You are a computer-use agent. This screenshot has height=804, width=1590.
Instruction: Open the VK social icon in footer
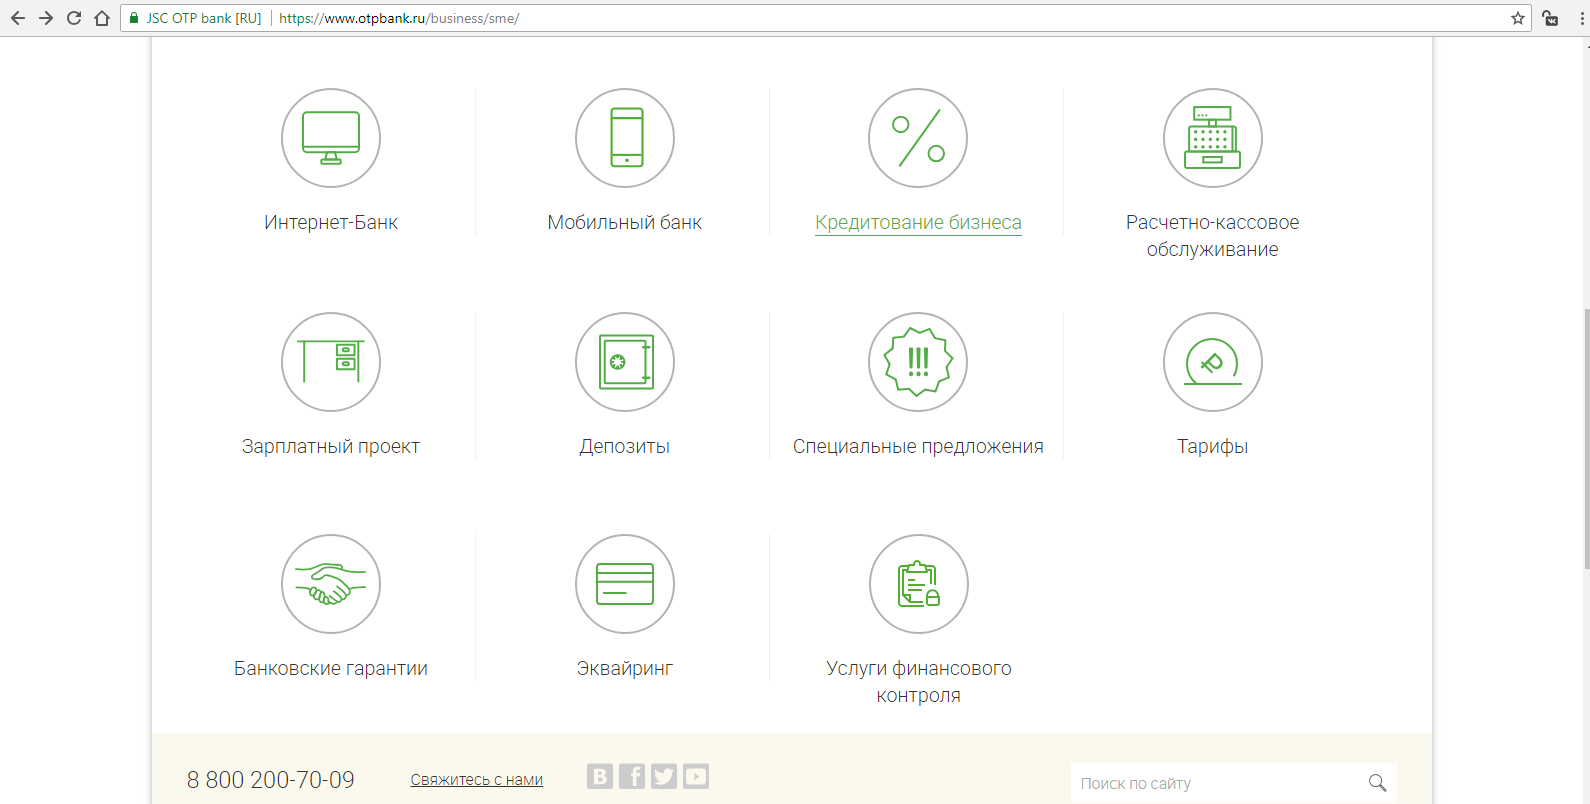pos(600,776)
